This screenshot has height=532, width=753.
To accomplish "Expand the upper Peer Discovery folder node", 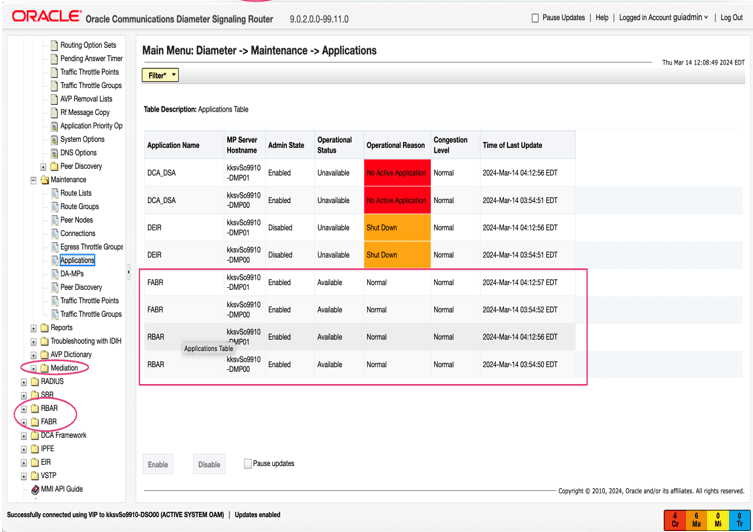I will pos(43,167).
